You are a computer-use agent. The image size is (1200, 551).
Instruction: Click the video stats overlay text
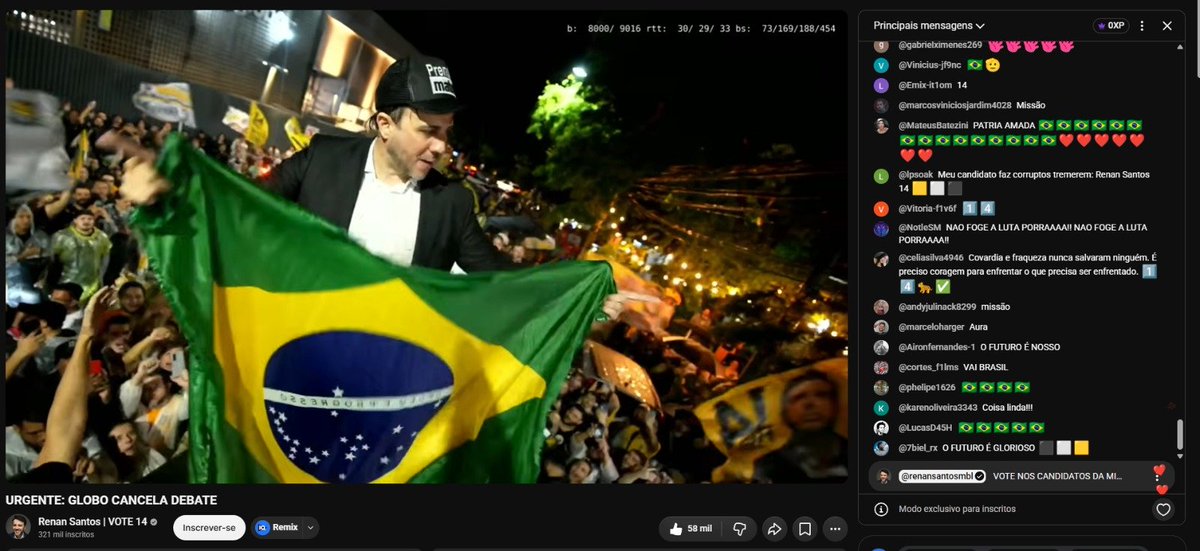tap(701, 29)
